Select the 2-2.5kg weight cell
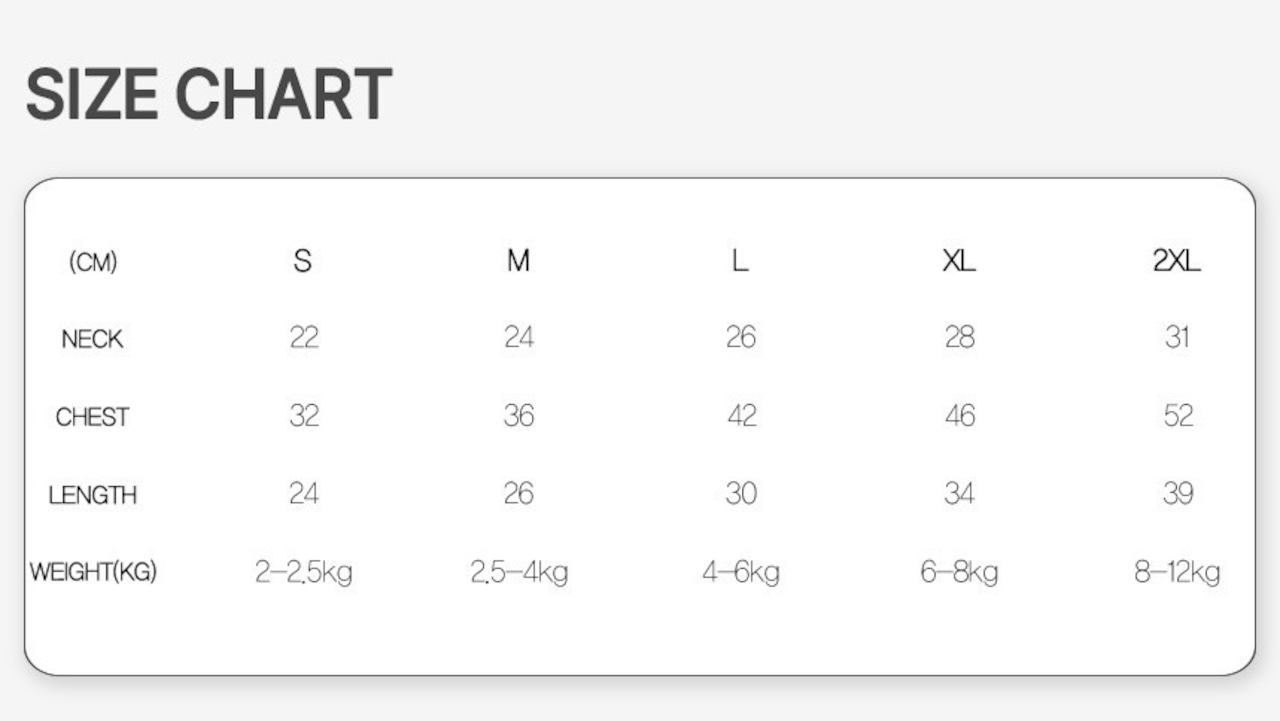This screenshot has height=721, width=1280. (304, 573)
